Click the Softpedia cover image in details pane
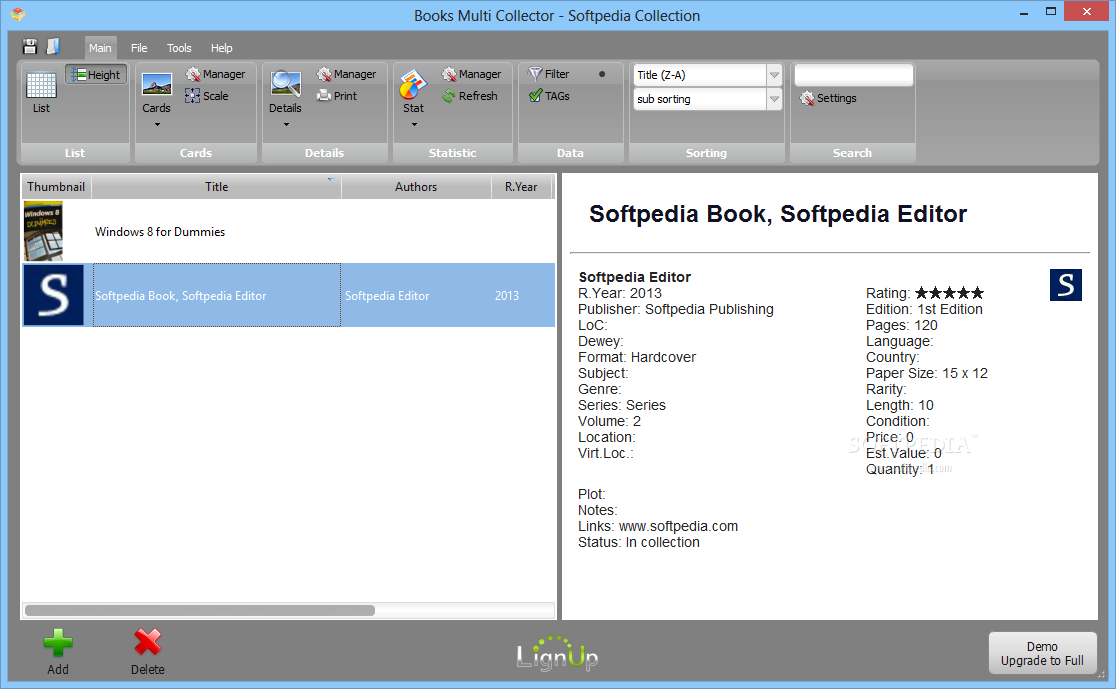The width and height of the screenshot is (1116, 689). (1066, 285)
